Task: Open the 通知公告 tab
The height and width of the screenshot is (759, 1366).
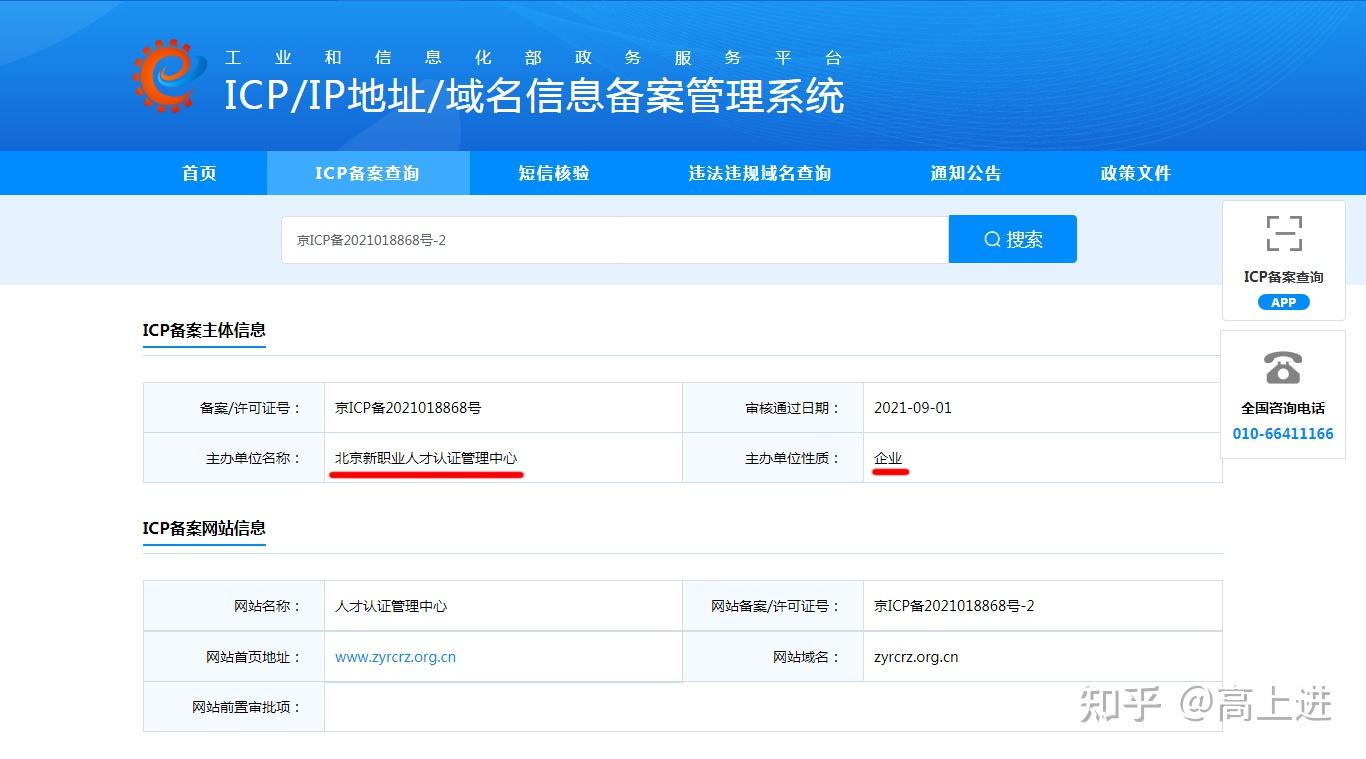Action: click(x=965, y=173)
